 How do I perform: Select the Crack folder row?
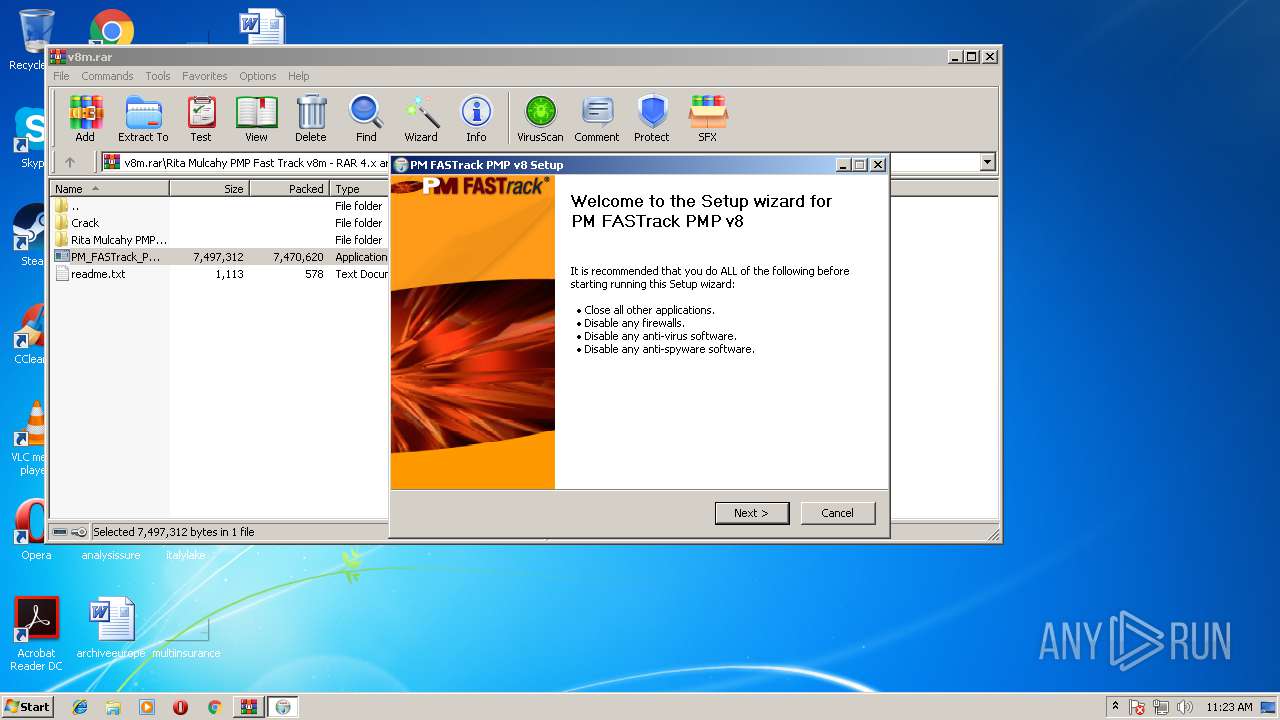[x=220, y=223]
